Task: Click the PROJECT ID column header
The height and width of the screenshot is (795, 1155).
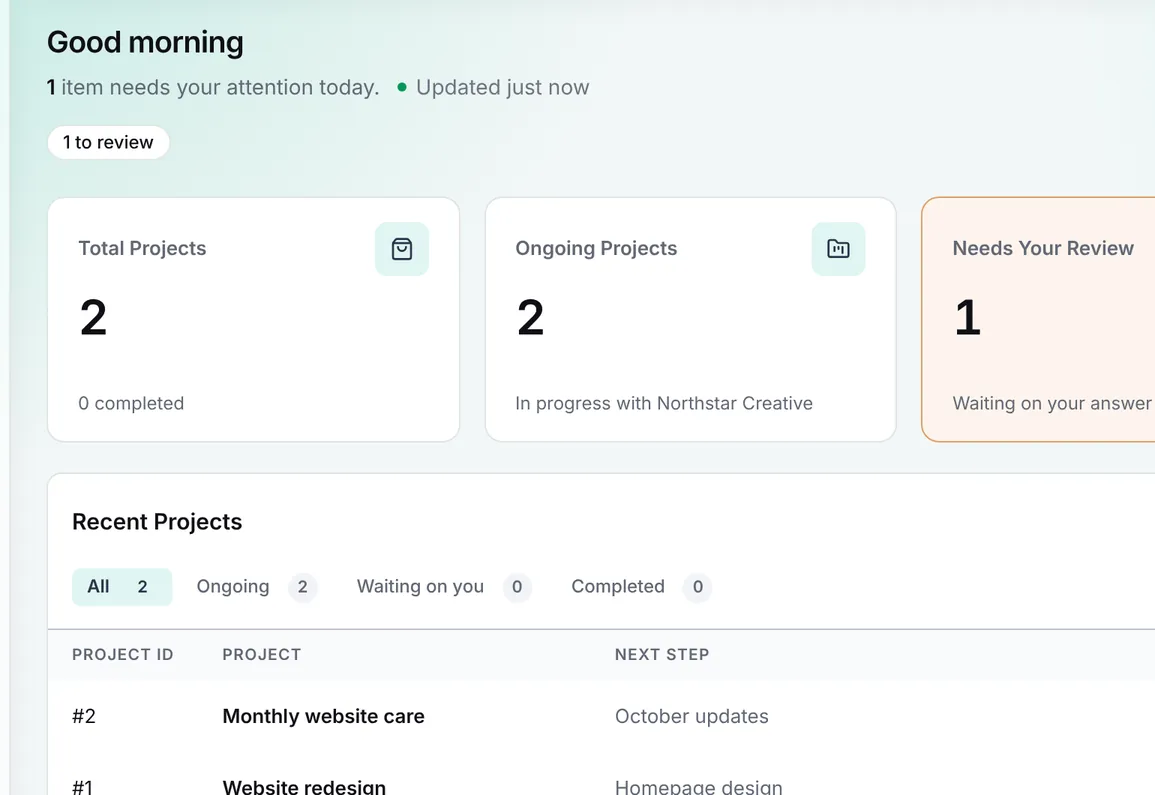Action: point(123,654)
